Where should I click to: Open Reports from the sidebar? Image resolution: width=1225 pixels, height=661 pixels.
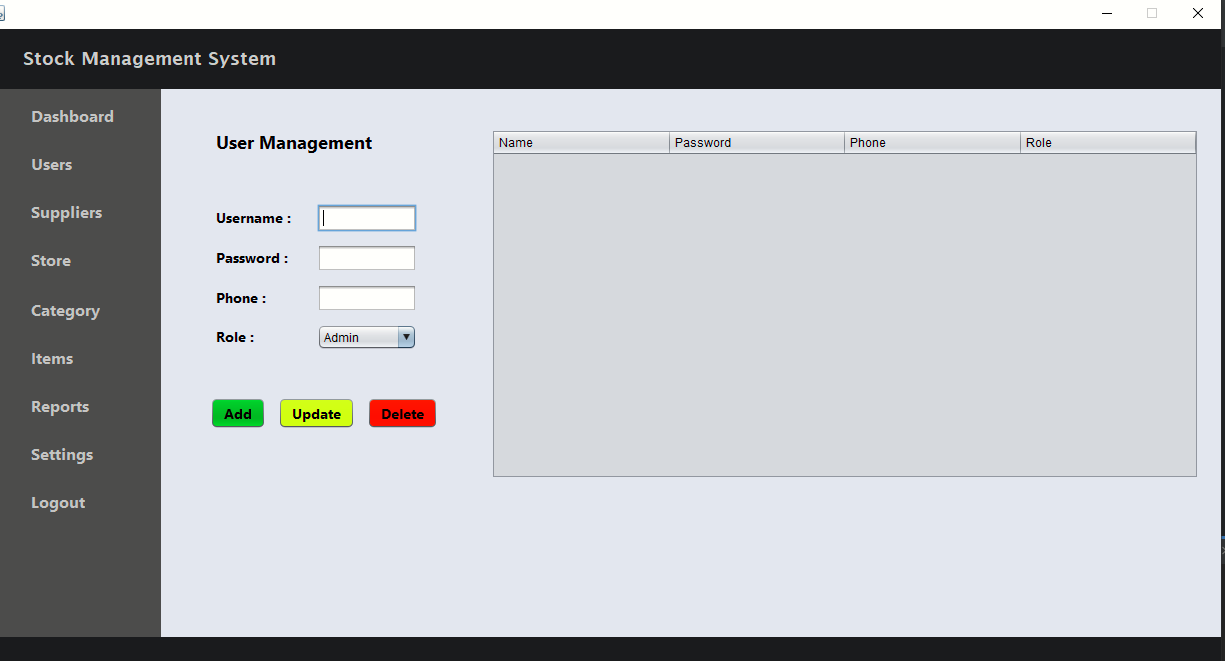point(60,407)
